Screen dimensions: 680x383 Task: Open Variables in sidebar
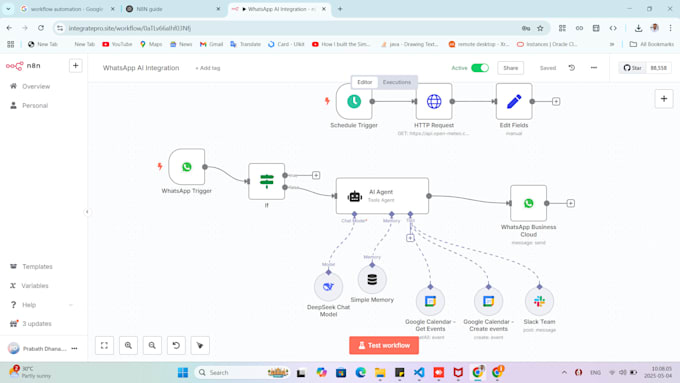[35, 285]
